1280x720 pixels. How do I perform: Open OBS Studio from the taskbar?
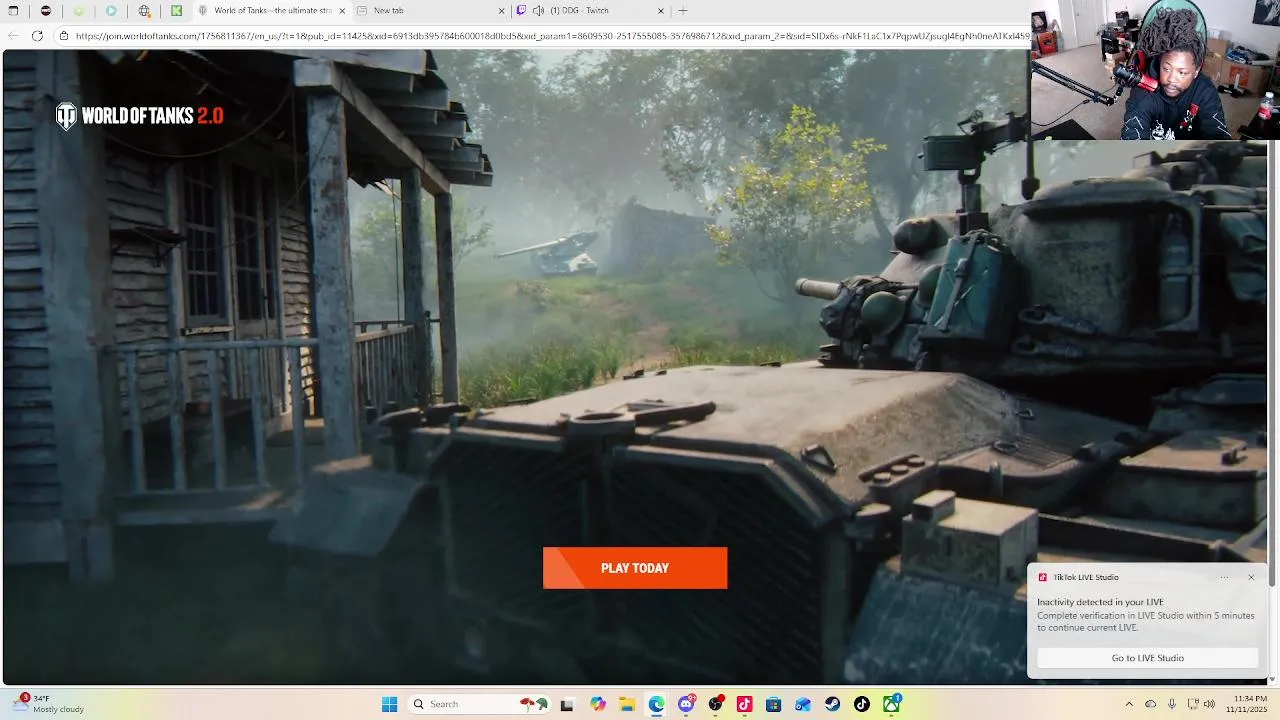click(x=716, y=704)
